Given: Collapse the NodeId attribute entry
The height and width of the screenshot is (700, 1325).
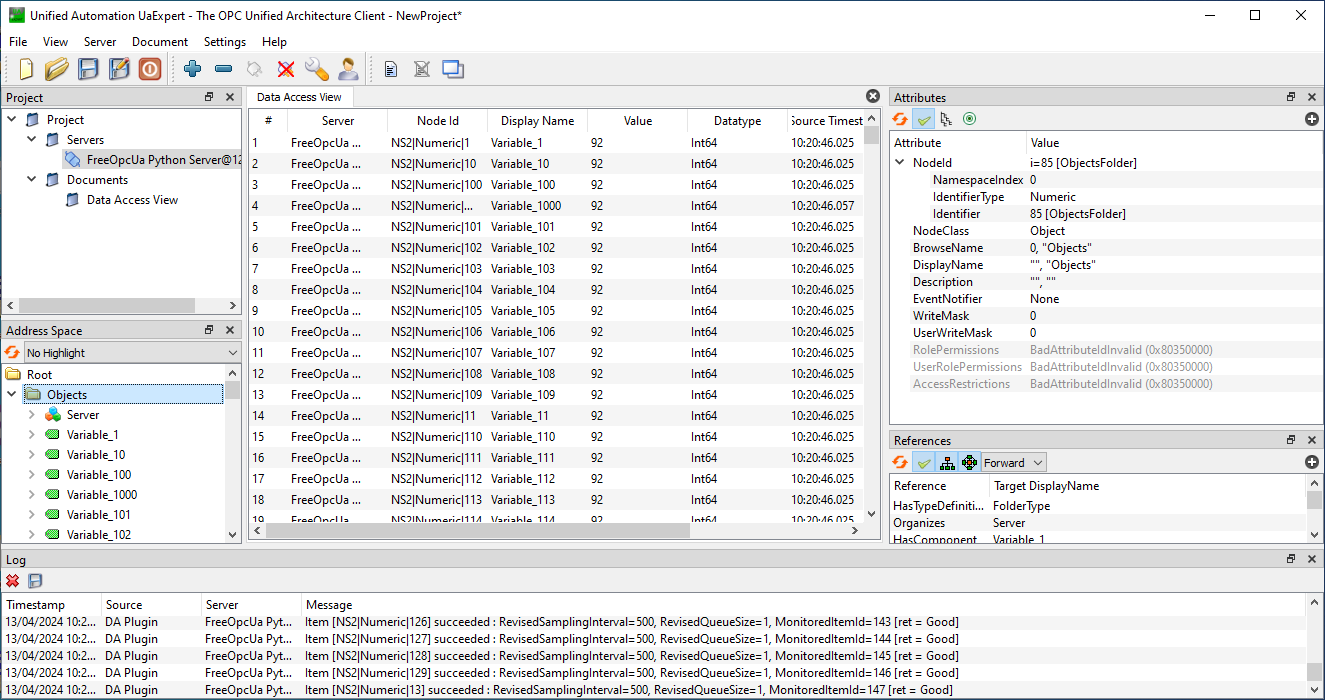Looking at the screenshot, I should (x=900, y=161).
